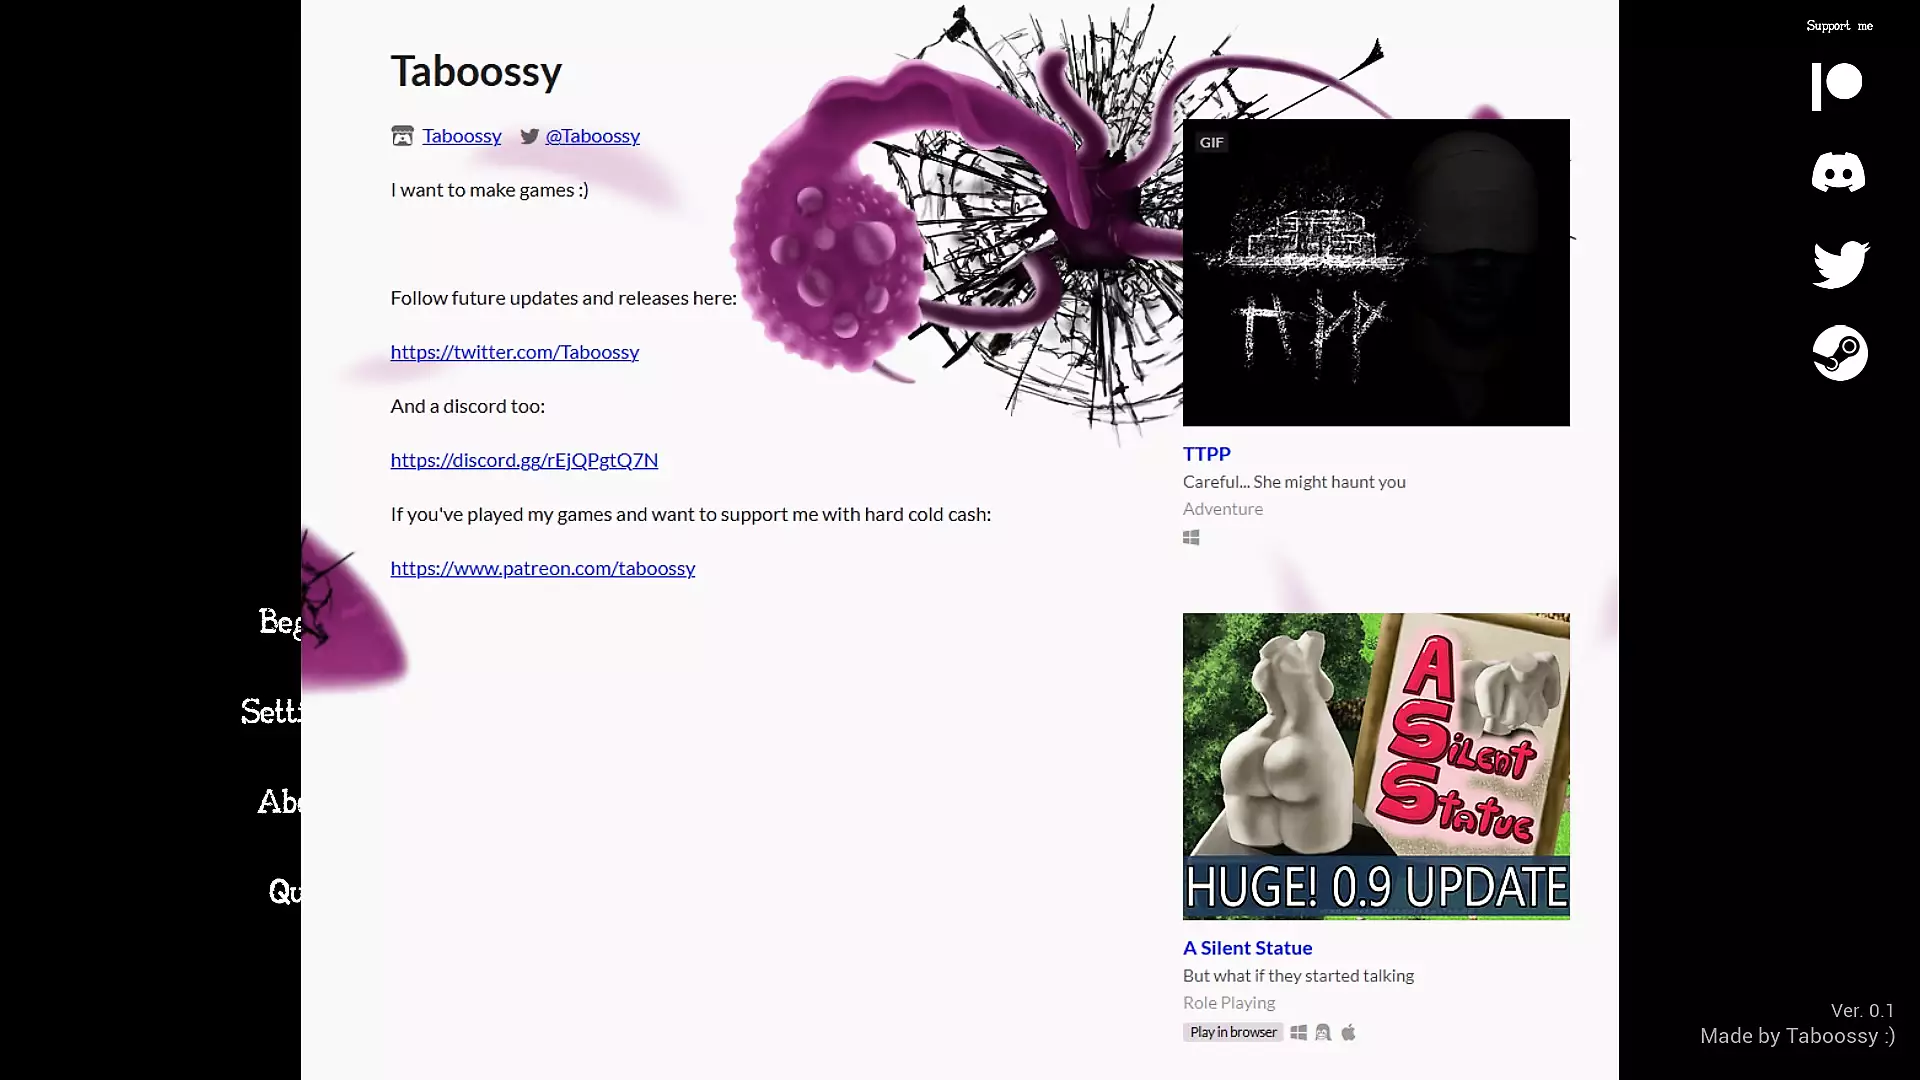Click the Play in browser button

(x=1233, y=1032)
